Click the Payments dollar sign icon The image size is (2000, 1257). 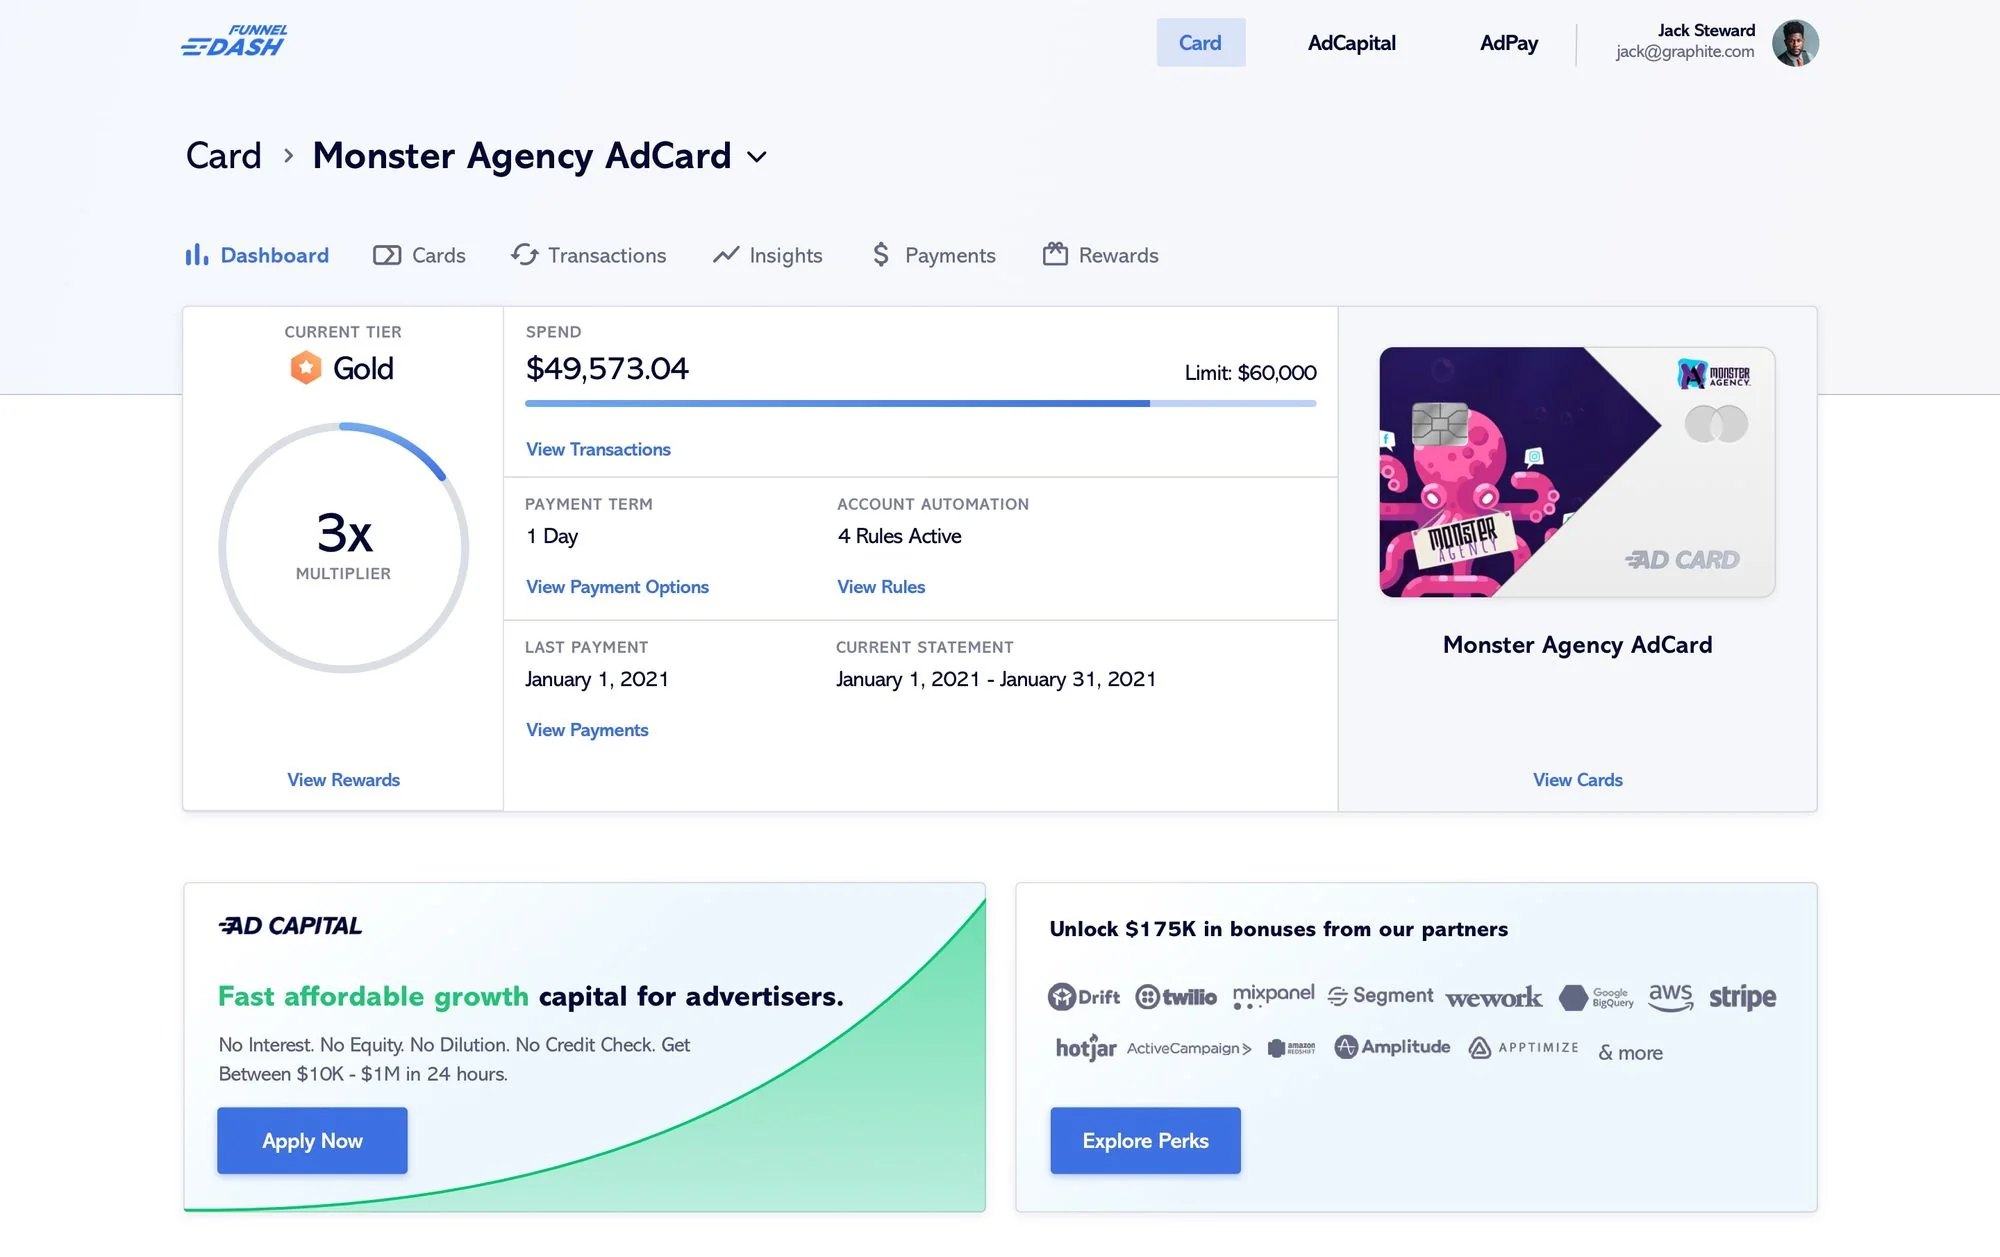(x=881, y=255)
